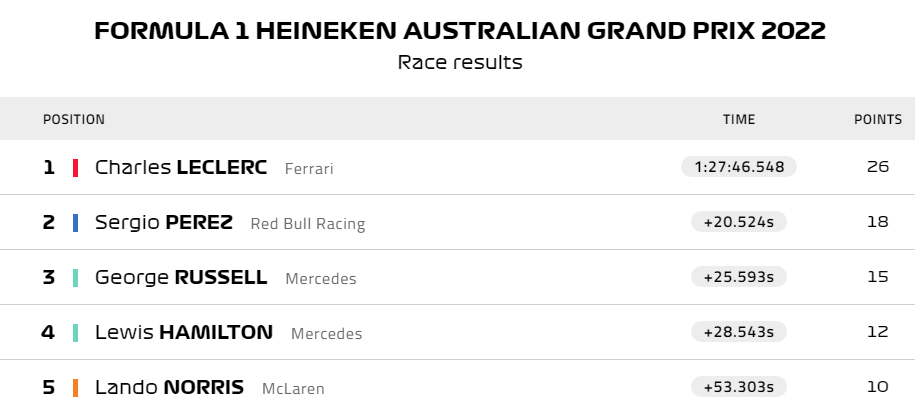Click the +20.524s time gap badge
915x407 pixels.
click(x=739, y=222)
